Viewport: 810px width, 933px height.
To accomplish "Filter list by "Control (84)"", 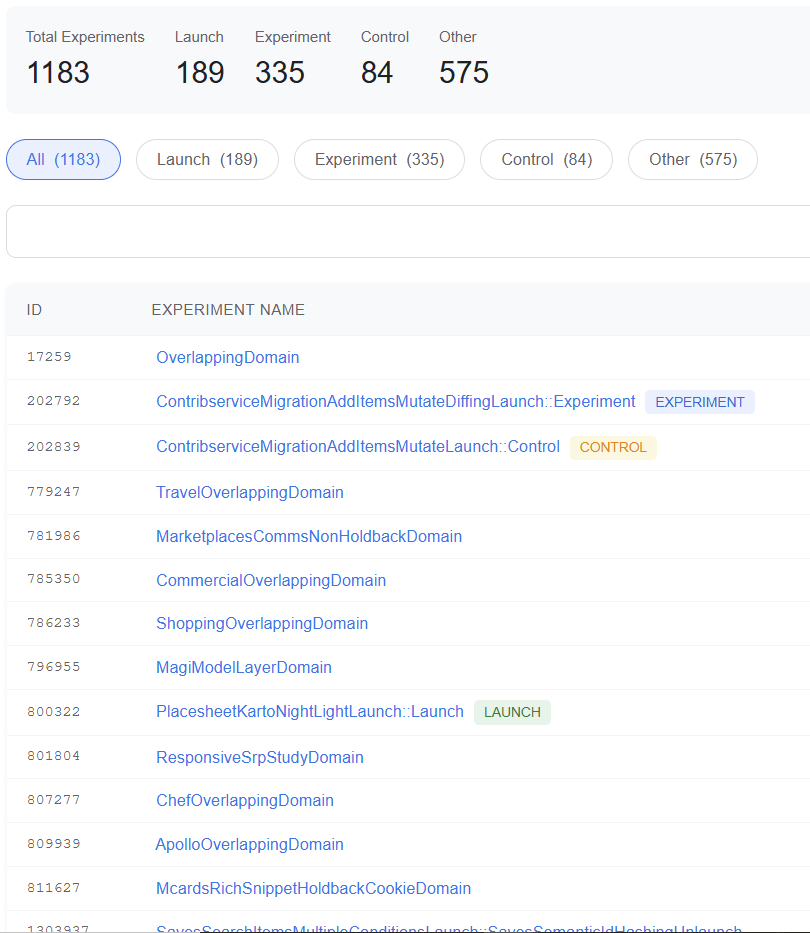I will click(546, 159).
